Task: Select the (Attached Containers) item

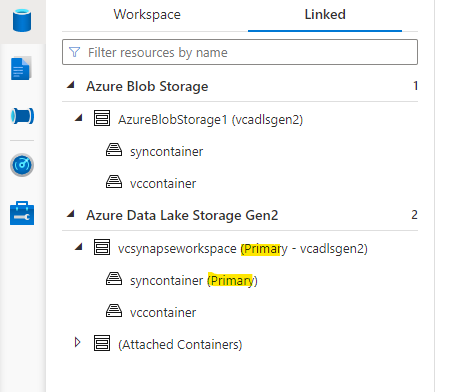Action: 180,344
